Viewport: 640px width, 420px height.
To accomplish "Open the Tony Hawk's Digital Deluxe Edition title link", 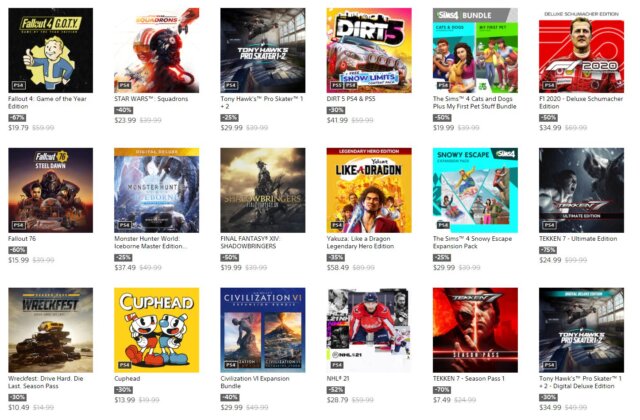I will [580, 382].
